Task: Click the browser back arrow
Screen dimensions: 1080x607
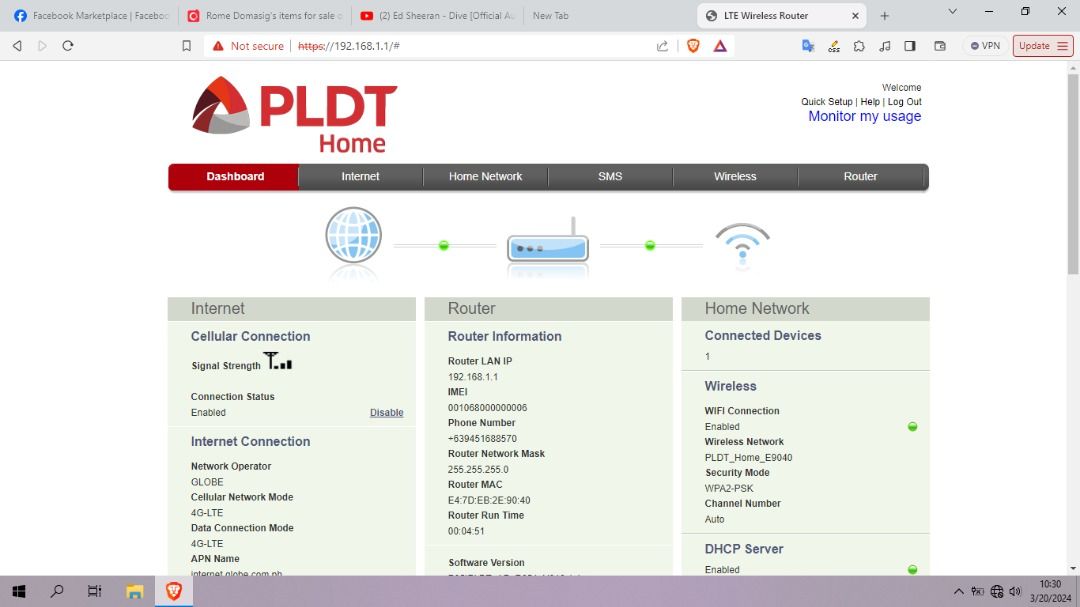Action: pos(17,45)
